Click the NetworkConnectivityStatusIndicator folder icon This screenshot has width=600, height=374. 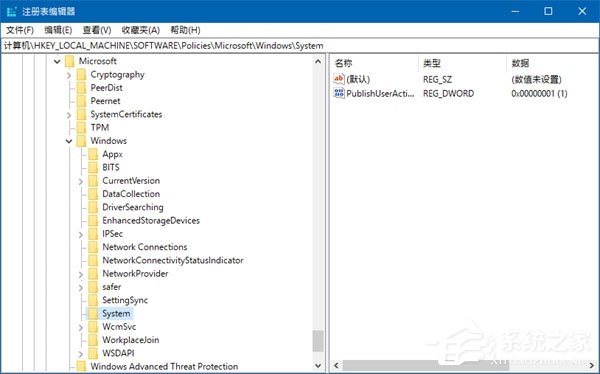[93, 260]
